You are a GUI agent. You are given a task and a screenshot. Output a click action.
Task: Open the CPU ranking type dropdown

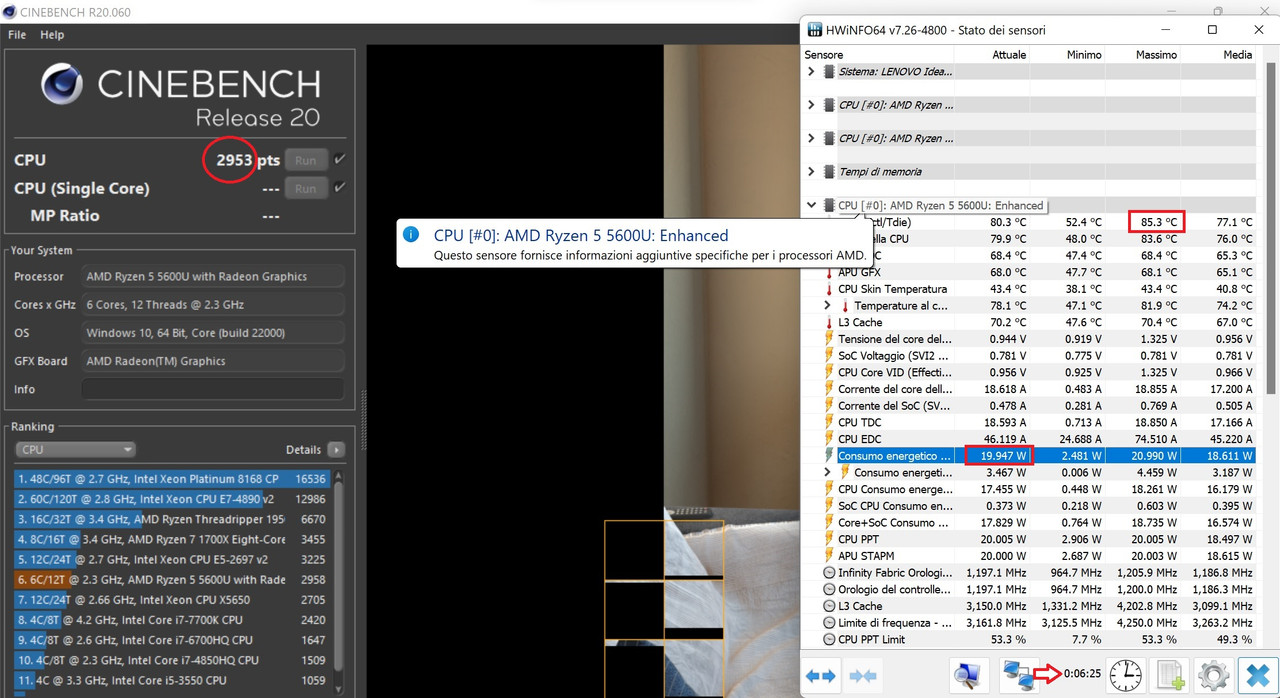pos(76,450)
